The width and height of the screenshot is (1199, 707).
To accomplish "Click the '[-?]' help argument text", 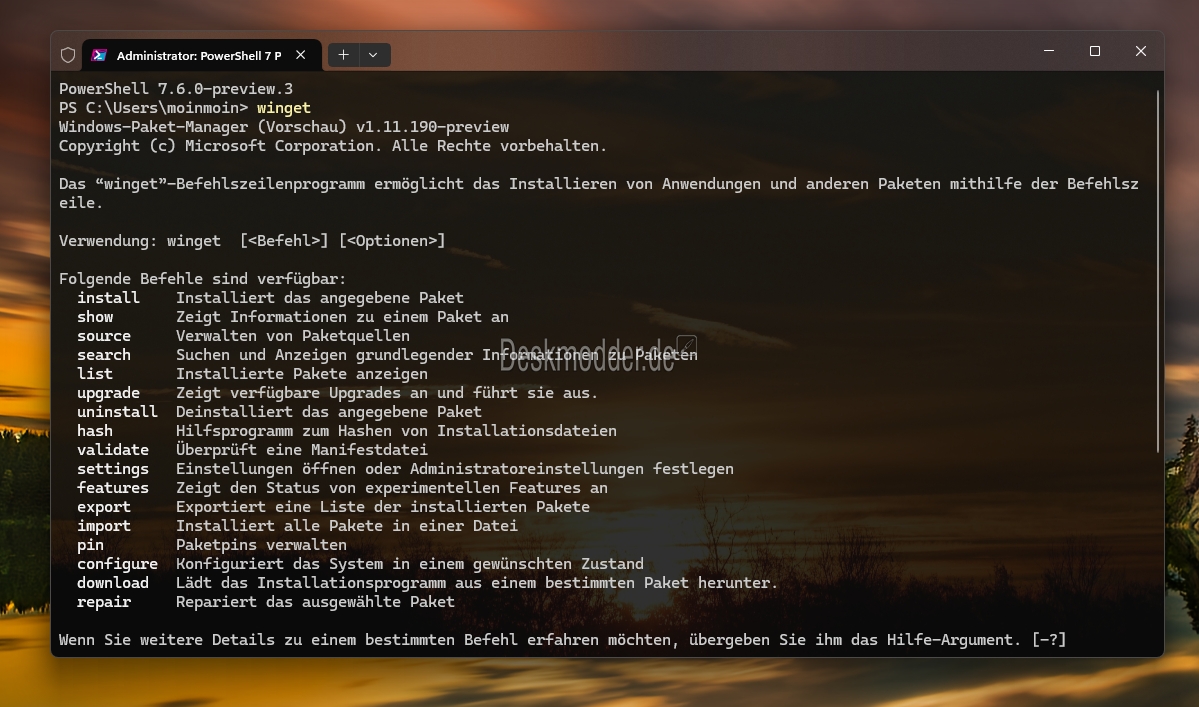I will tap(1048, 640).
